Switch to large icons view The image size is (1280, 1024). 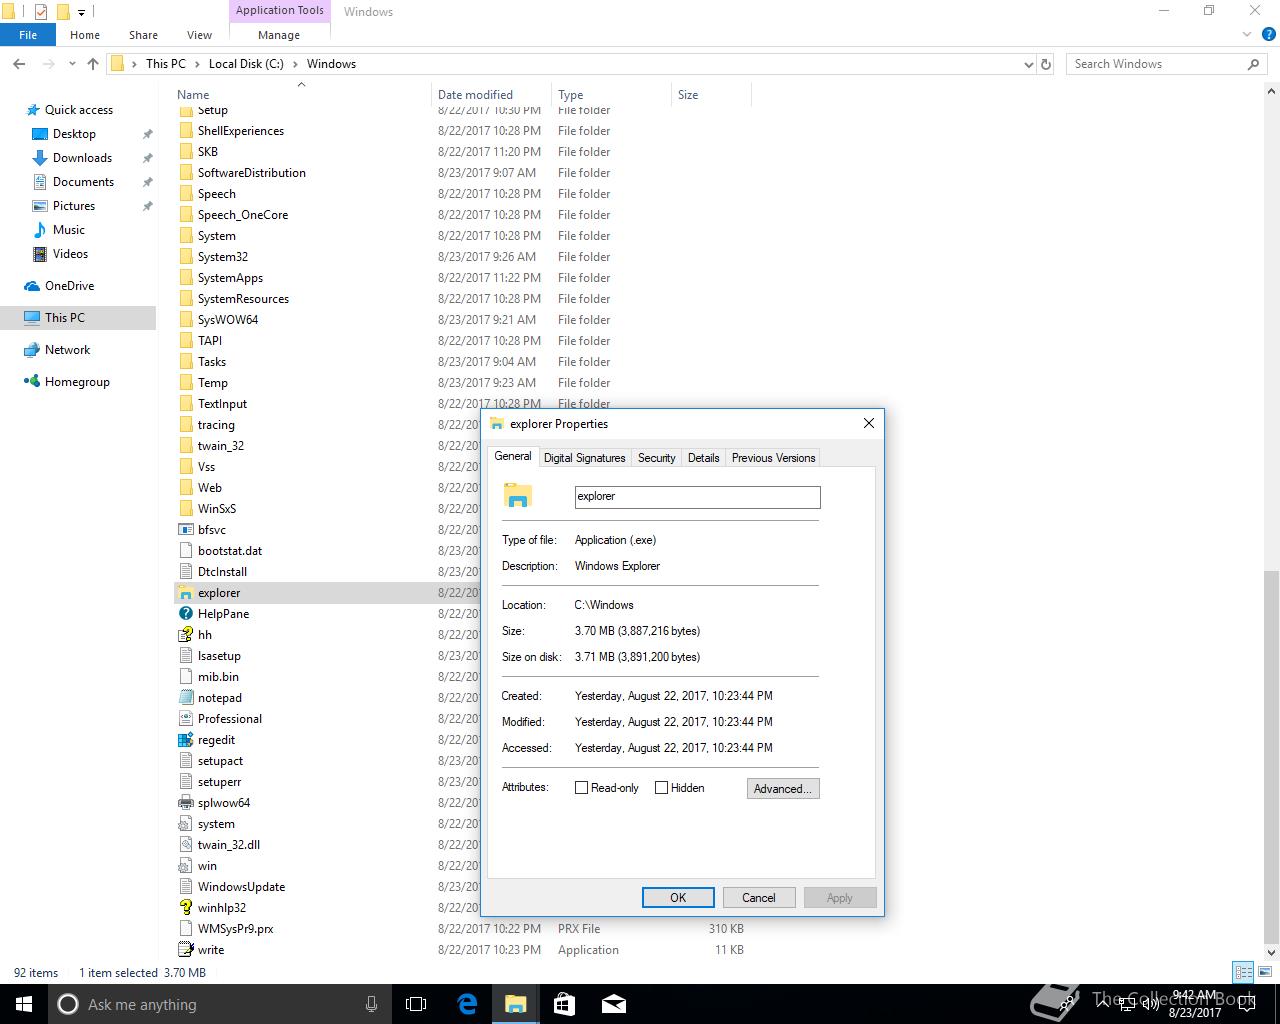click(1266, 972)
